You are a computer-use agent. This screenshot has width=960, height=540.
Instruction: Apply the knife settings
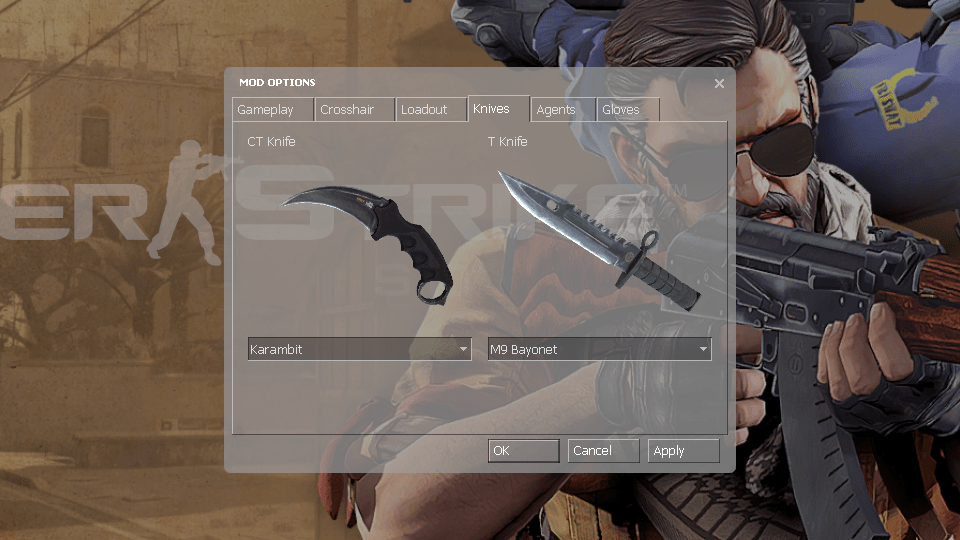coord(683,451)
